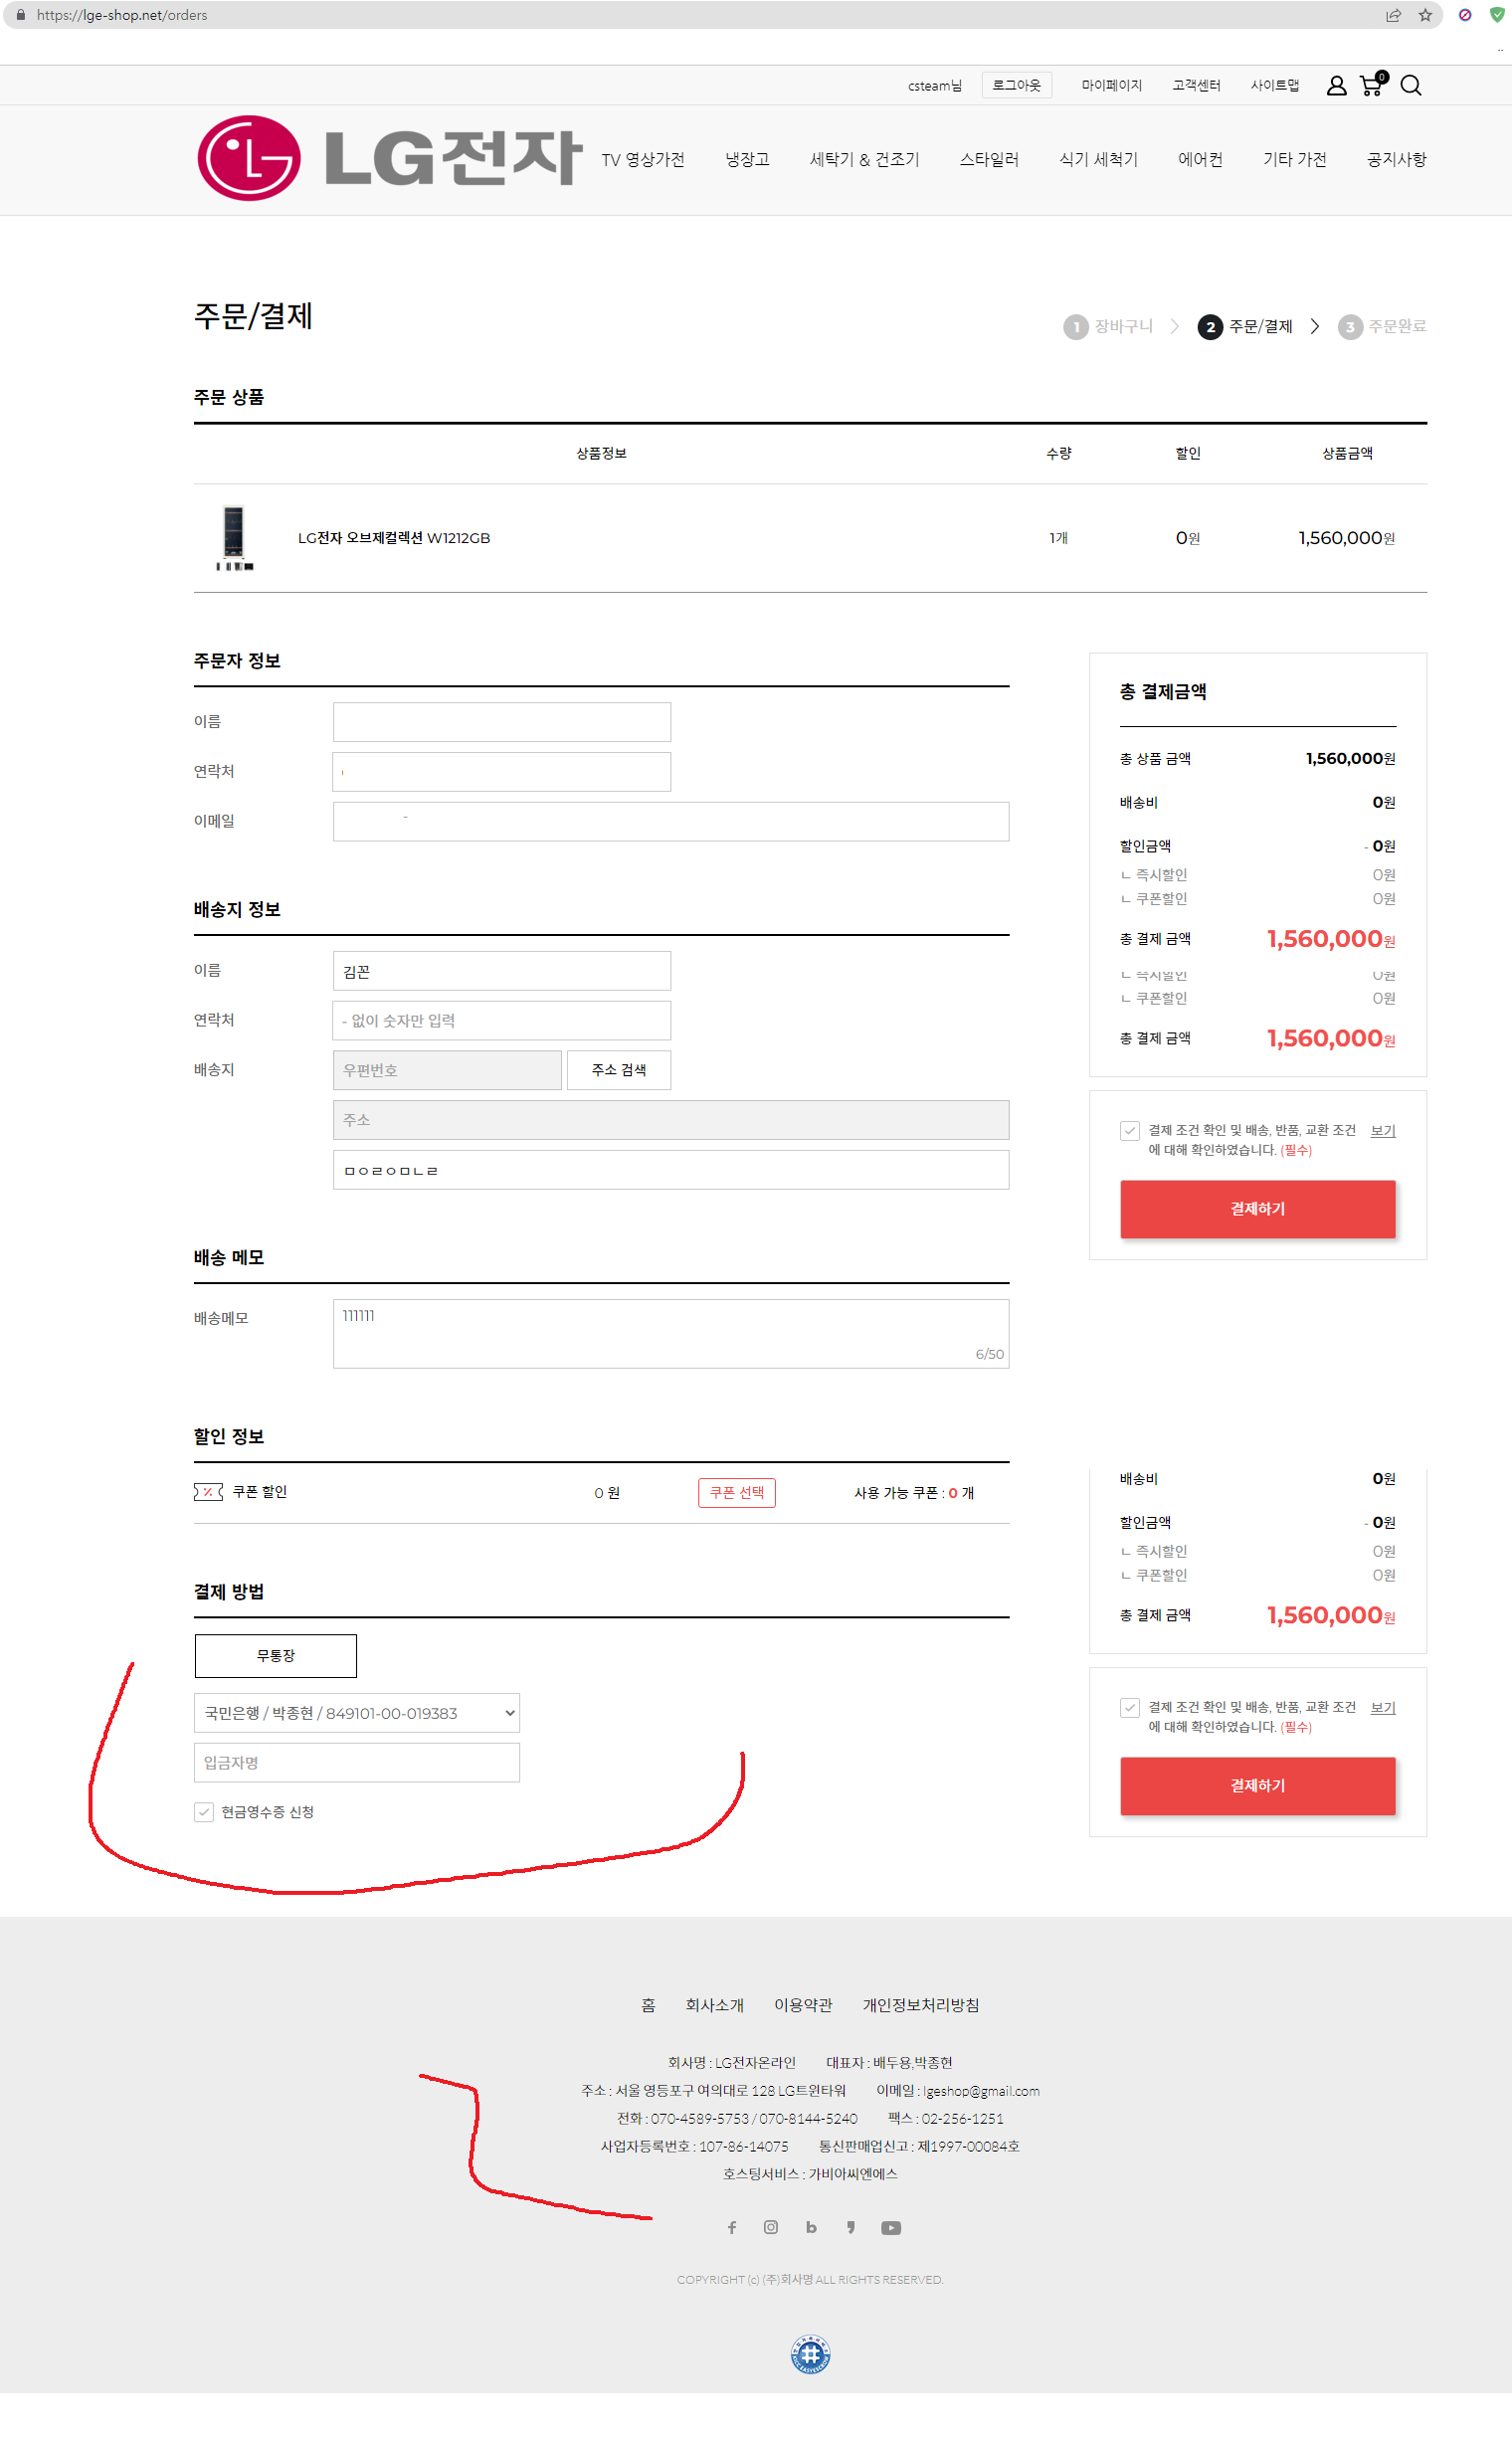Image resolution: width=1512 pixels, height=2437 pixels.
Task: Click orderer 이름 input field
Action: tap(502, 722)
